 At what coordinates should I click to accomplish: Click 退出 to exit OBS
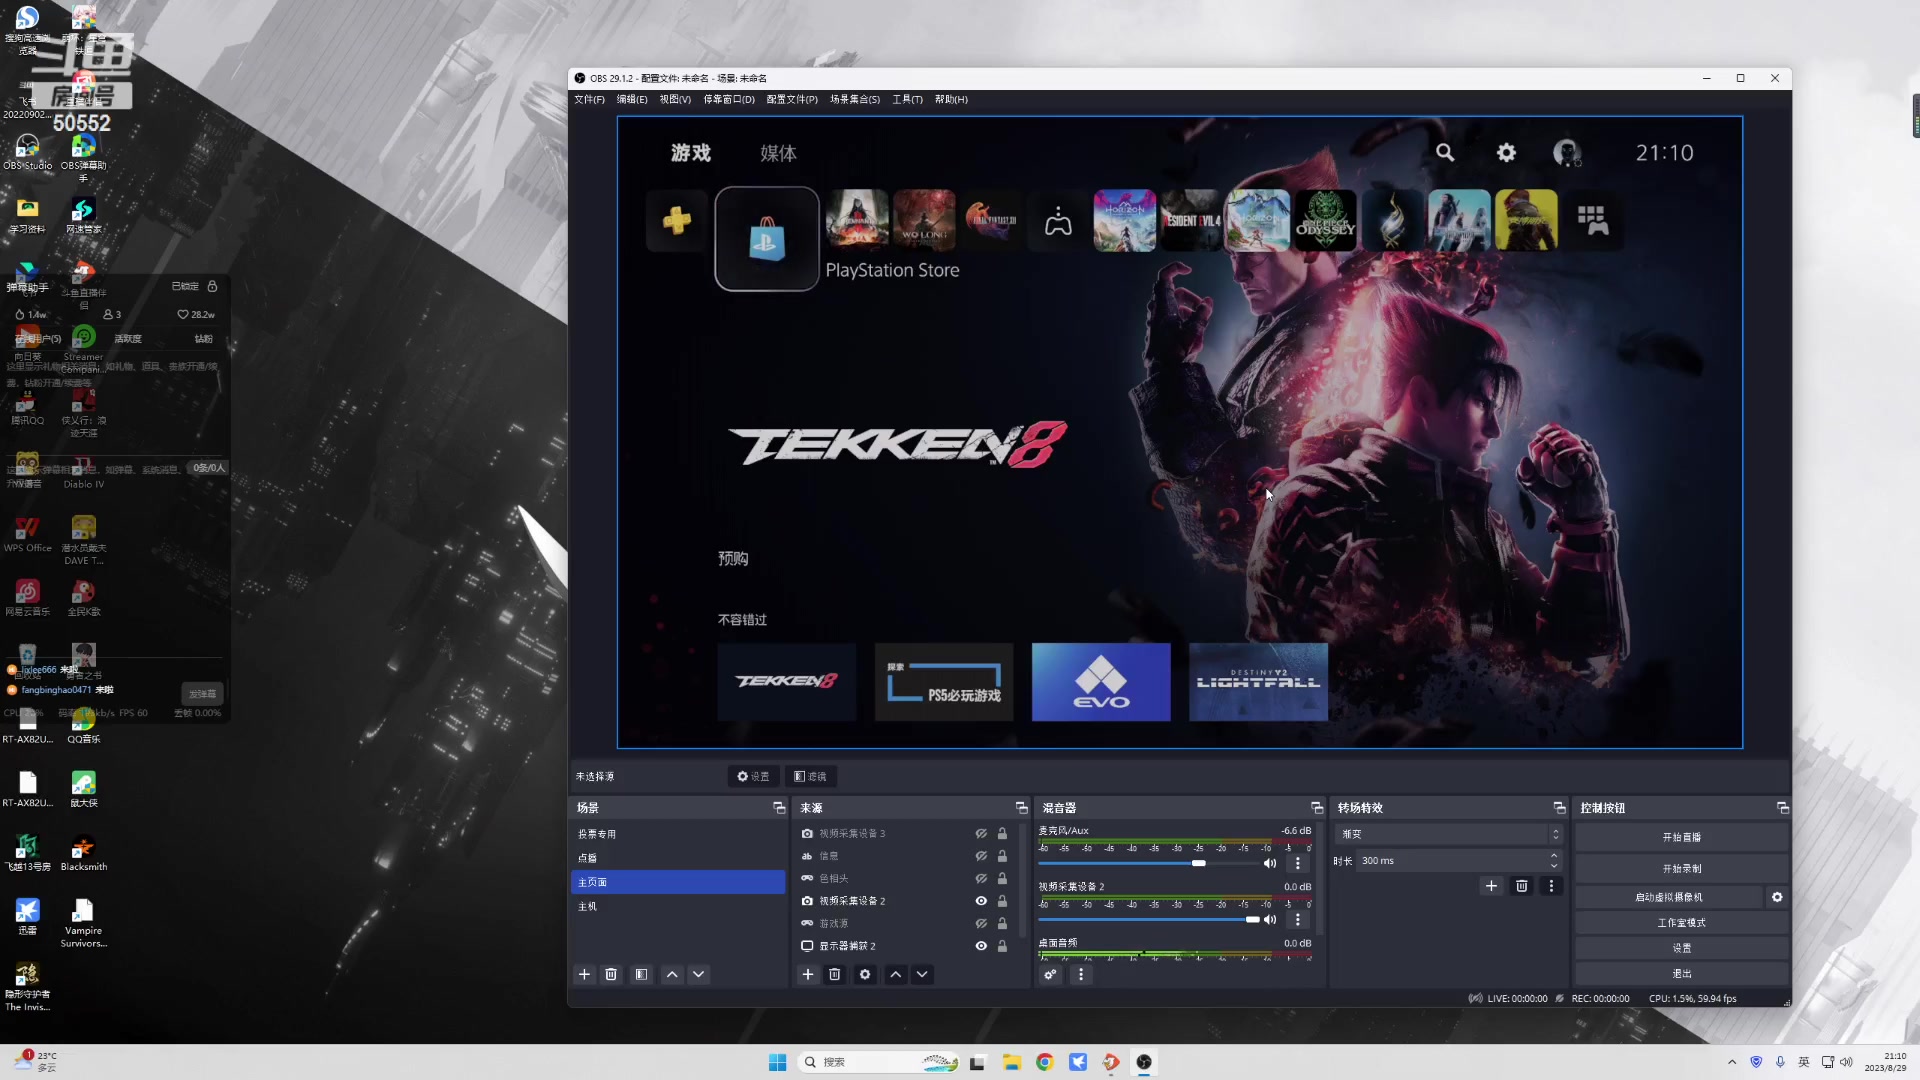pyautogui.click(x=1681, y=973)
